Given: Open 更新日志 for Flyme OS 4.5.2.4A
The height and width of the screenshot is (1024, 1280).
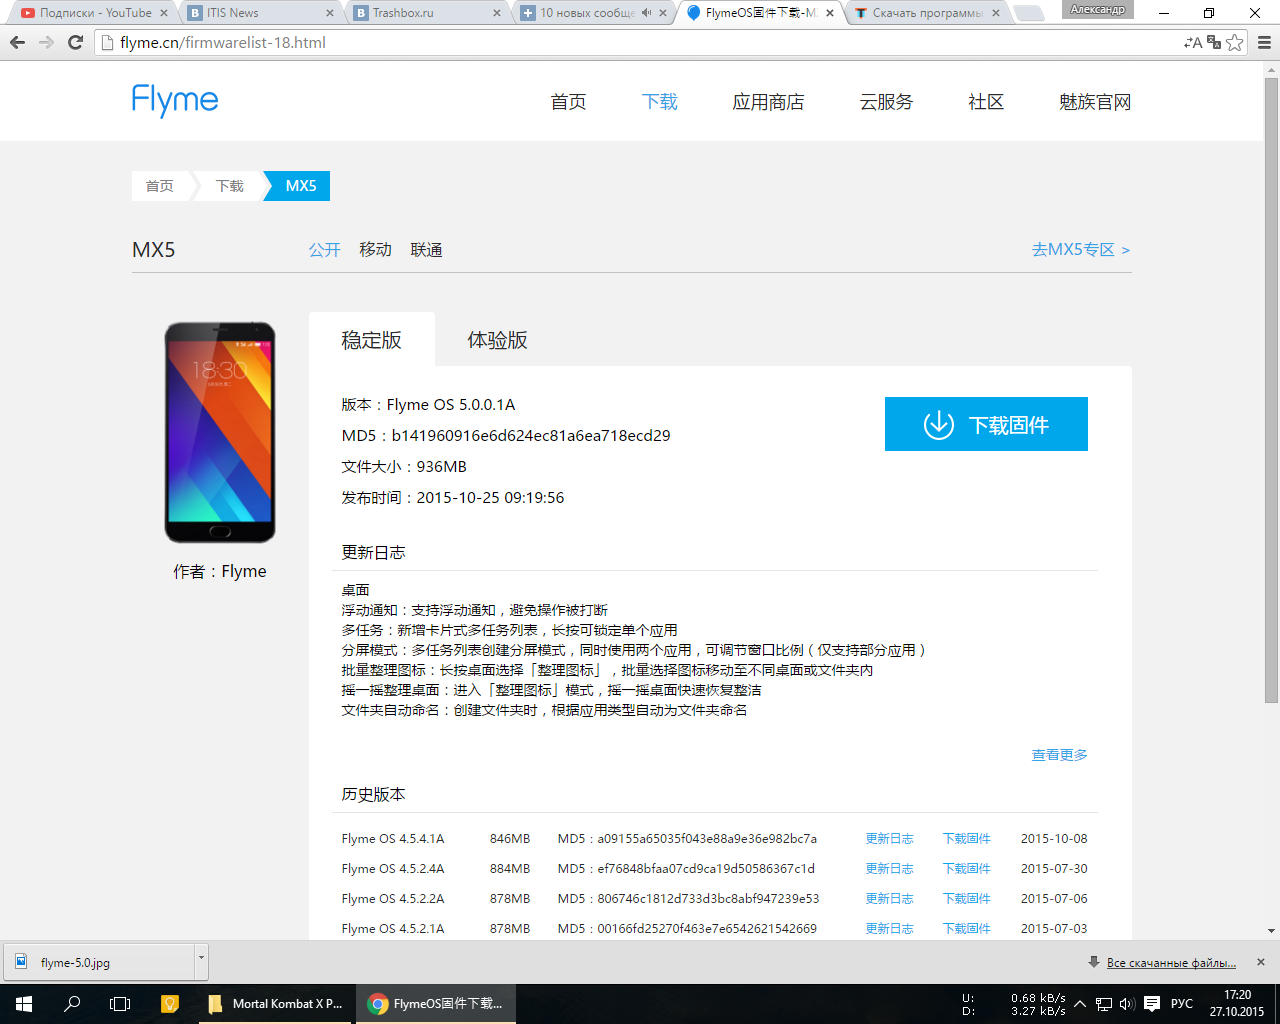Looking at the screenshot, I should pyautogui.click(x=890, y=869).
